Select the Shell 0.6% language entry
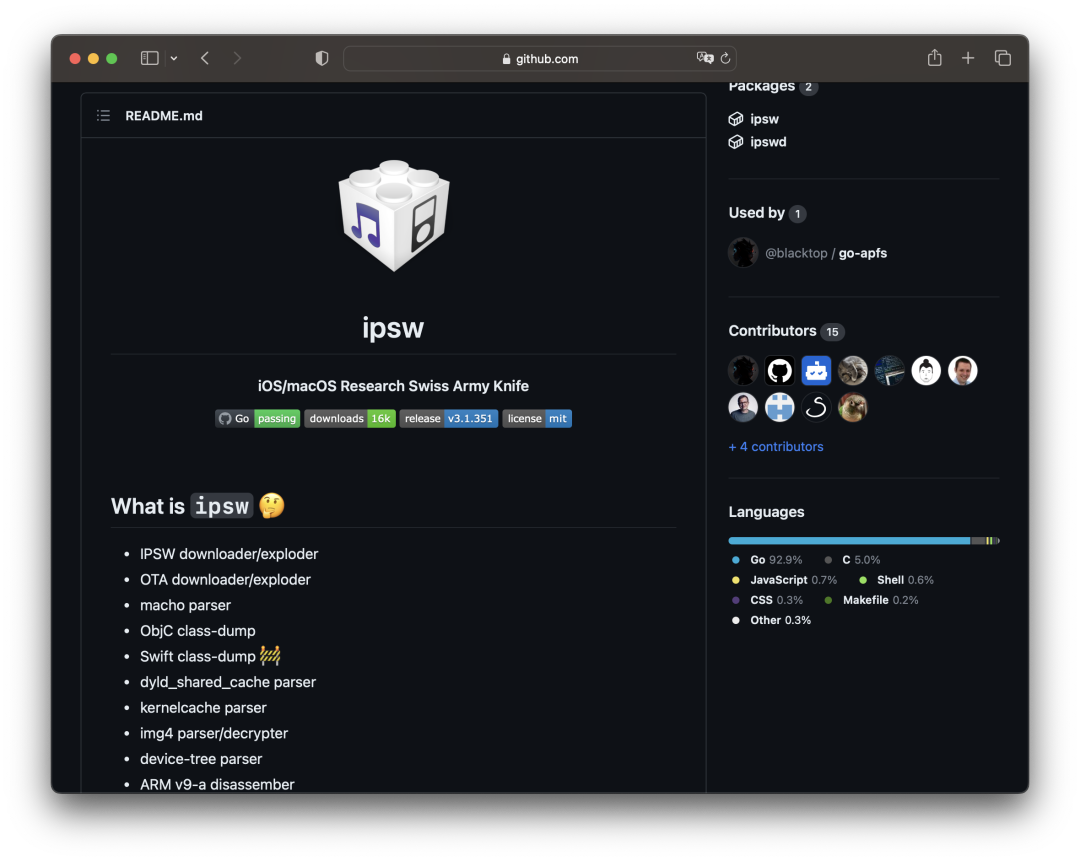This screenshot has width=1080, height=861. pyautogui.click(x=896, y=580)
